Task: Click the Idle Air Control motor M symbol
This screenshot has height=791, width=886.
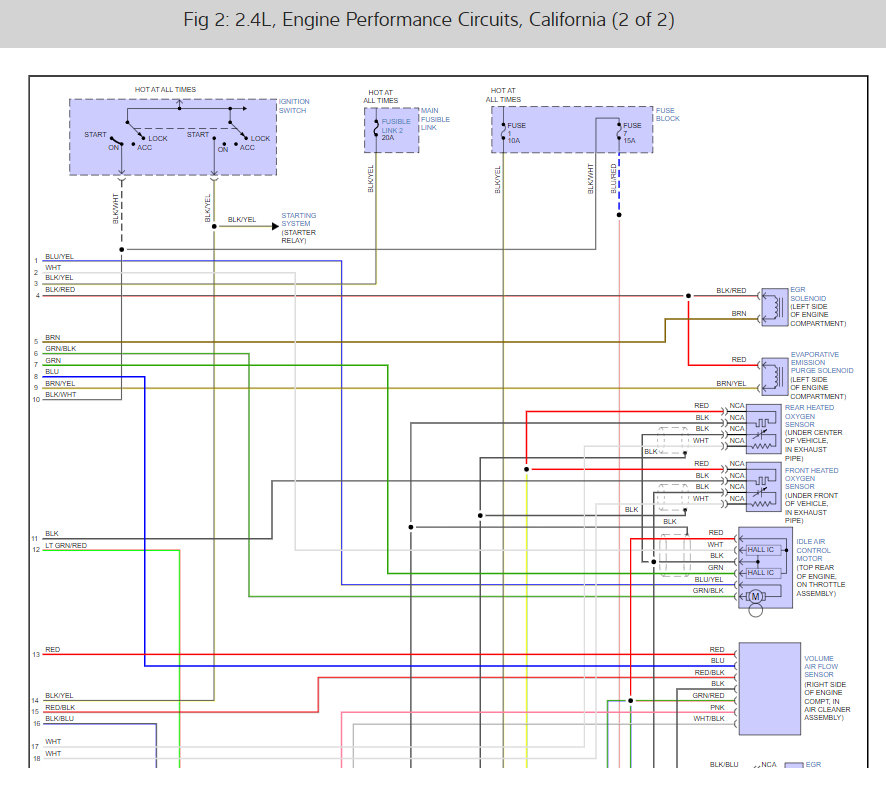Action: click(755, 596)
